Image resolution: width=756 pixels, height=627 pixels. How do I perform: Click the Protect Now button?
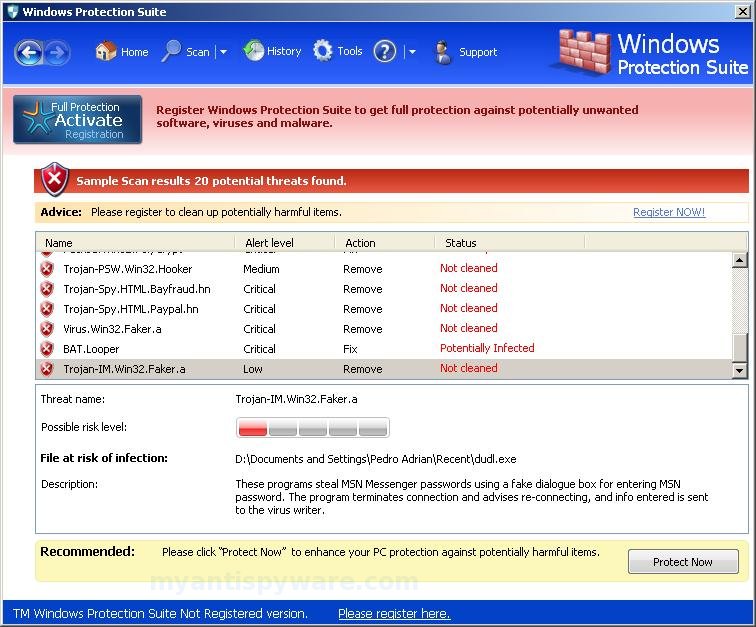[683, 561]
